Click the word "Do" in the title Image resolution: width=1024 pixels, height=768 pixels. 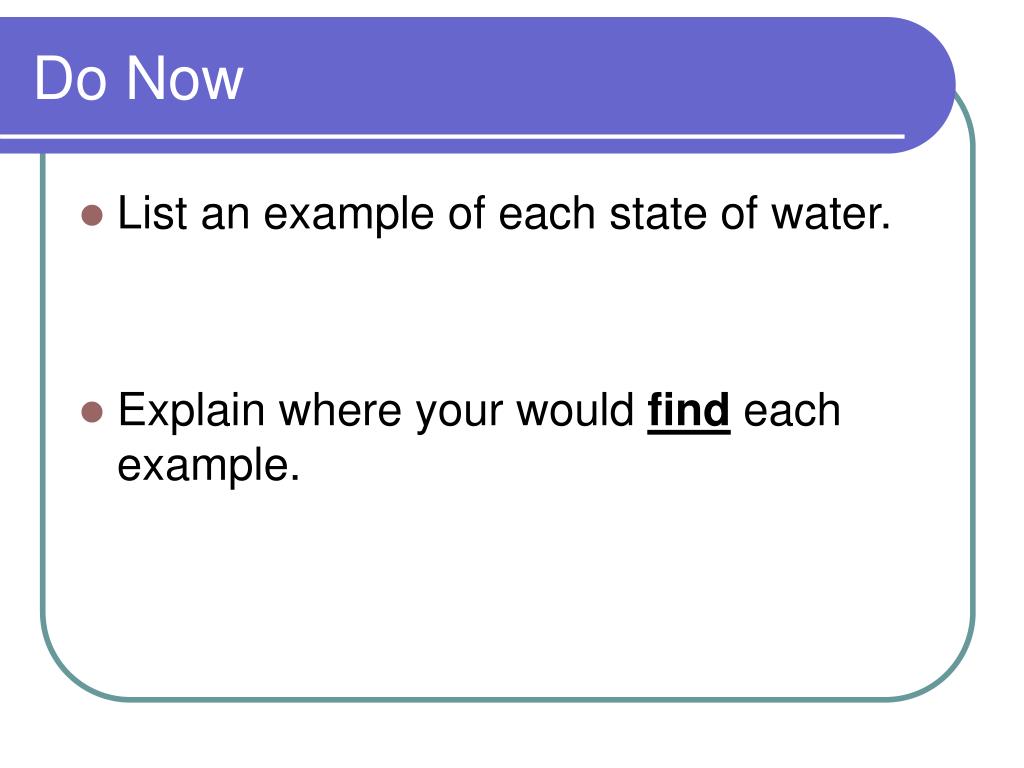70,78
